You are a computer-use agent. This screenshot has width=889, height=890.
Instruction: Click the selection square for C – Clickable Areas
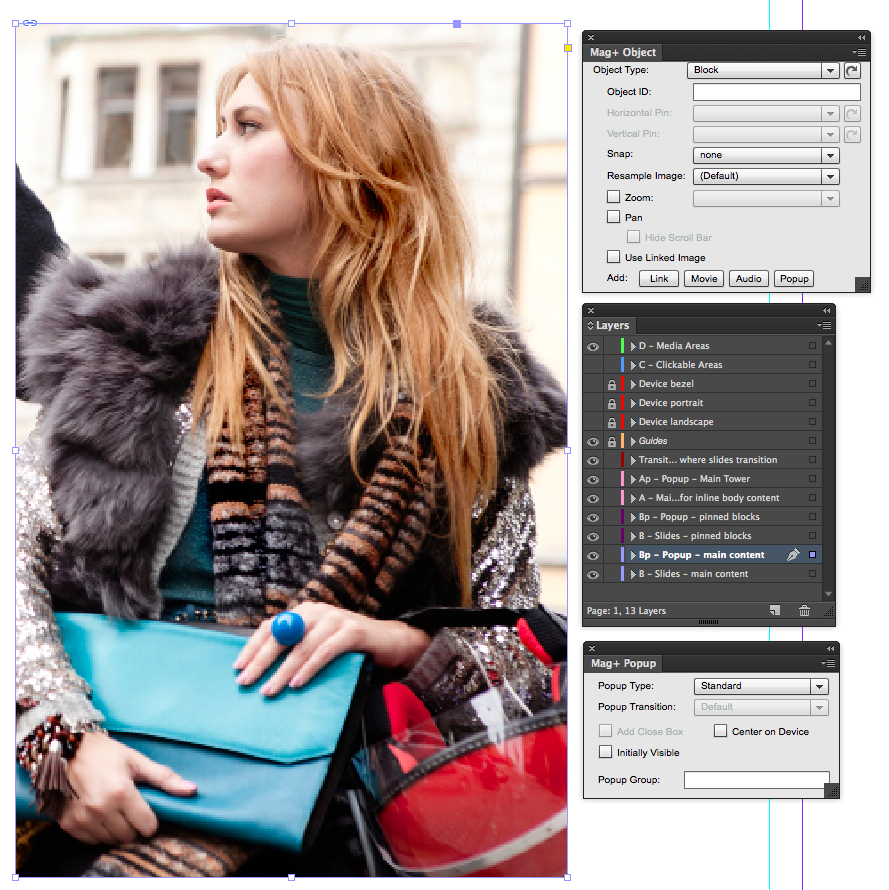tap(812, 364)
